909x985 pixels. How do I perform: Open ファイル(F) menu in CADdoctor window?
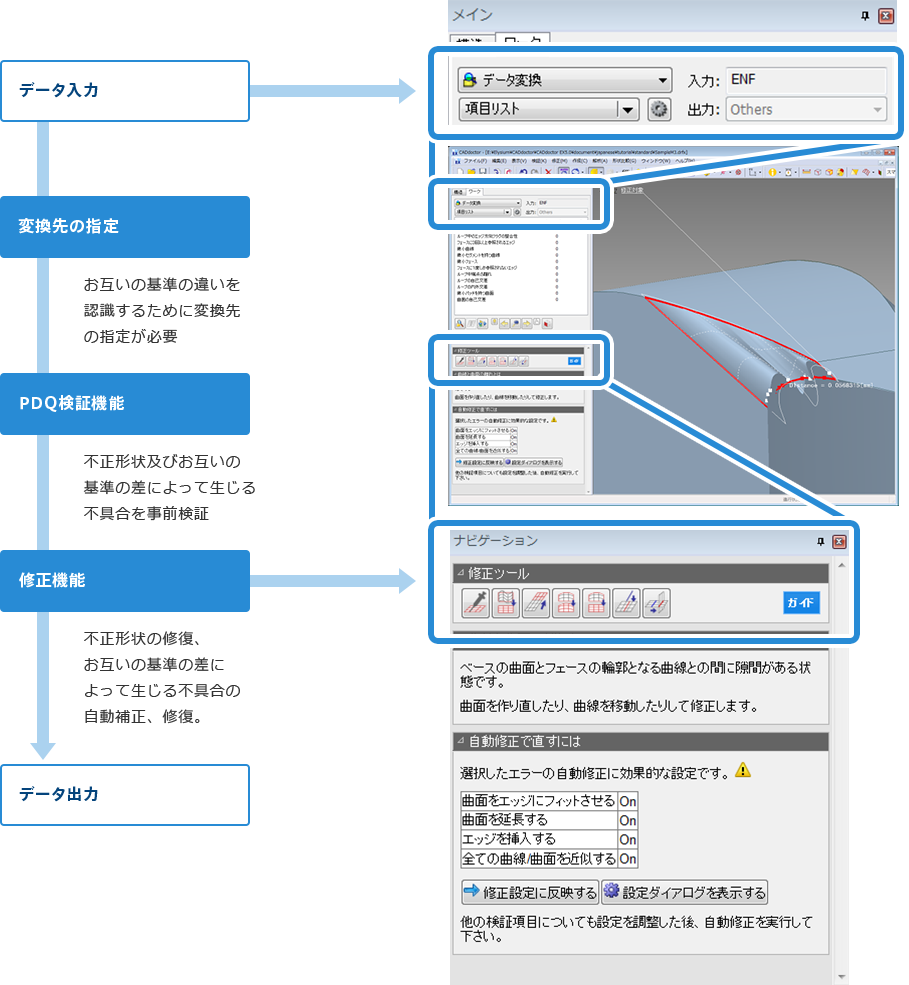pos(475,160)
